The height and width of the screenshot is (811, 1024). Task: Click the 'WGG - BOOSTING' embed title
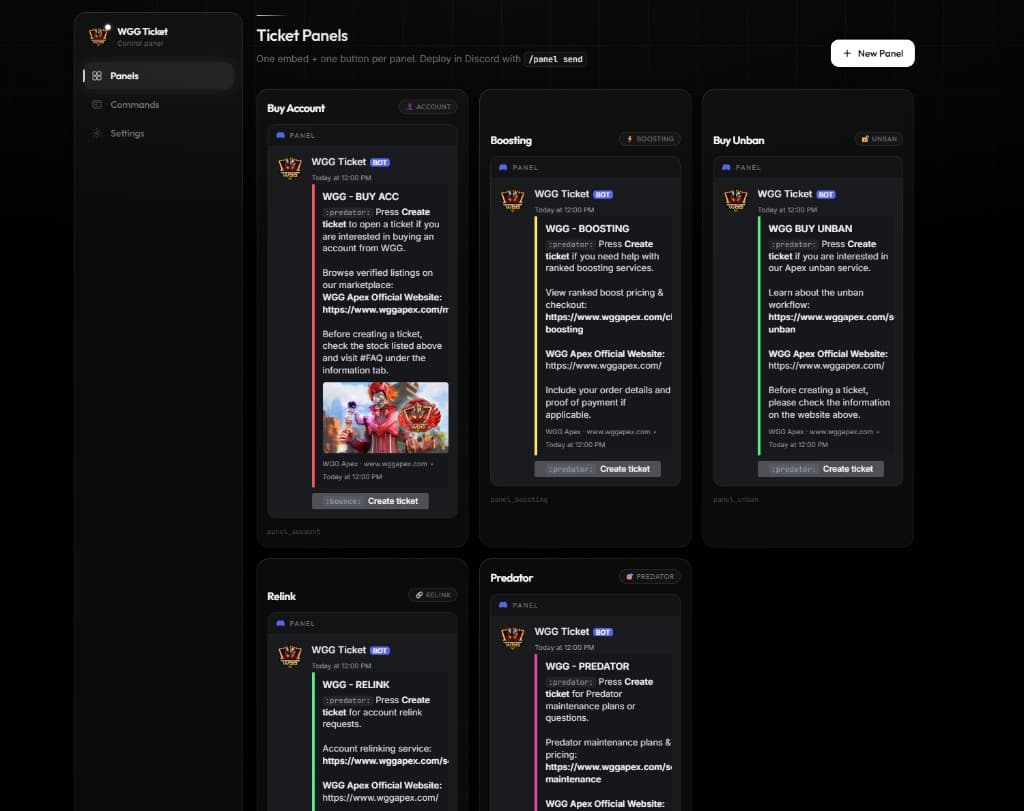(587, 229)
